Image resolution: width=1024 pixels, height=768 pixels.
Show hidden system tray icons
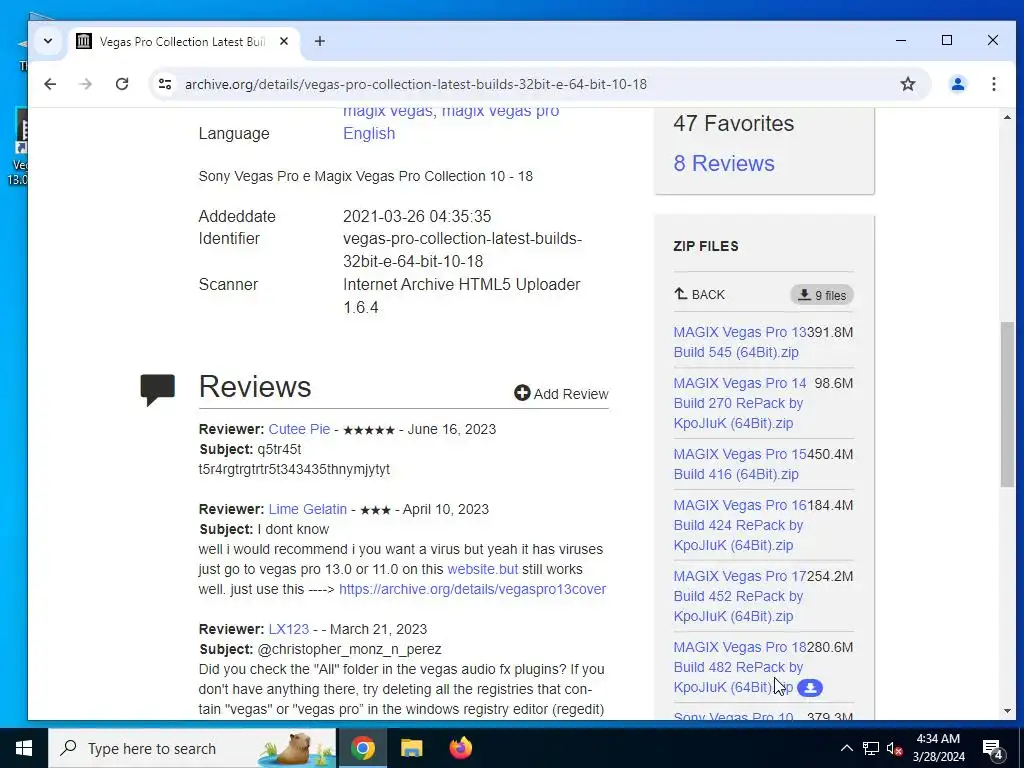click(846, 748)
